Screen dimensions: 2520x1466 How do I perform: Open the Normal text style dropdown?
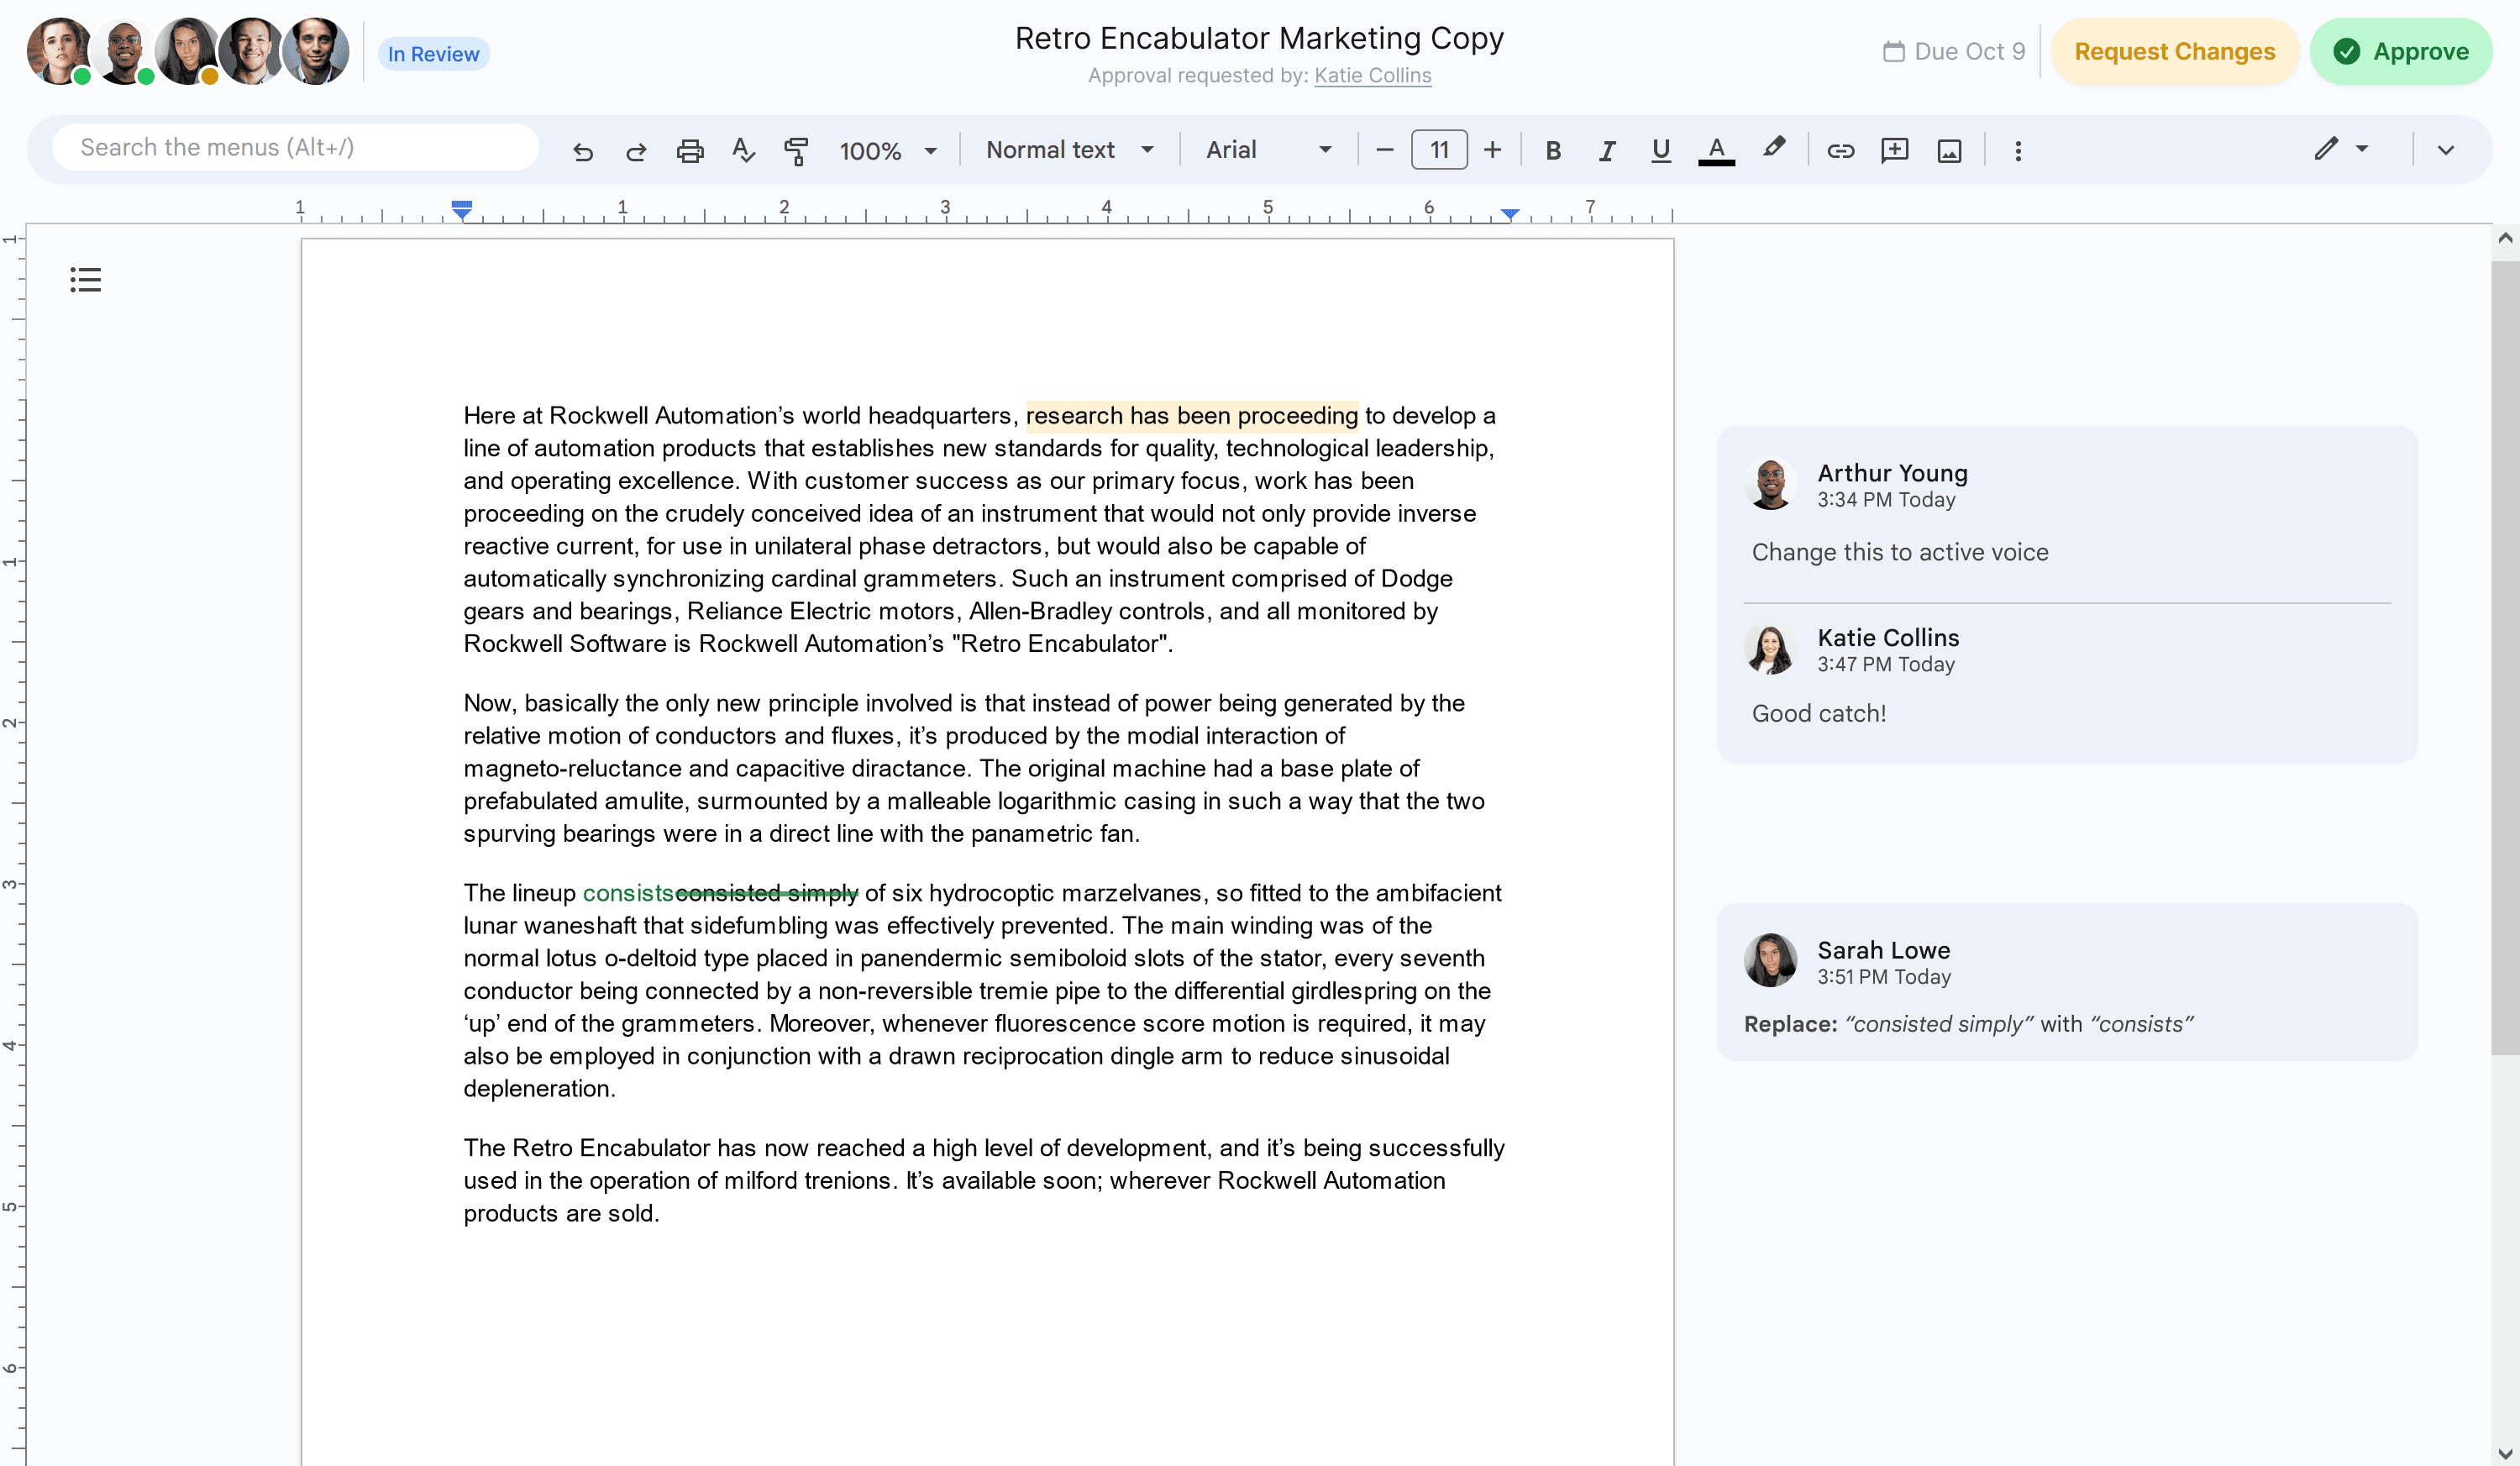(x=1069, y=150)
